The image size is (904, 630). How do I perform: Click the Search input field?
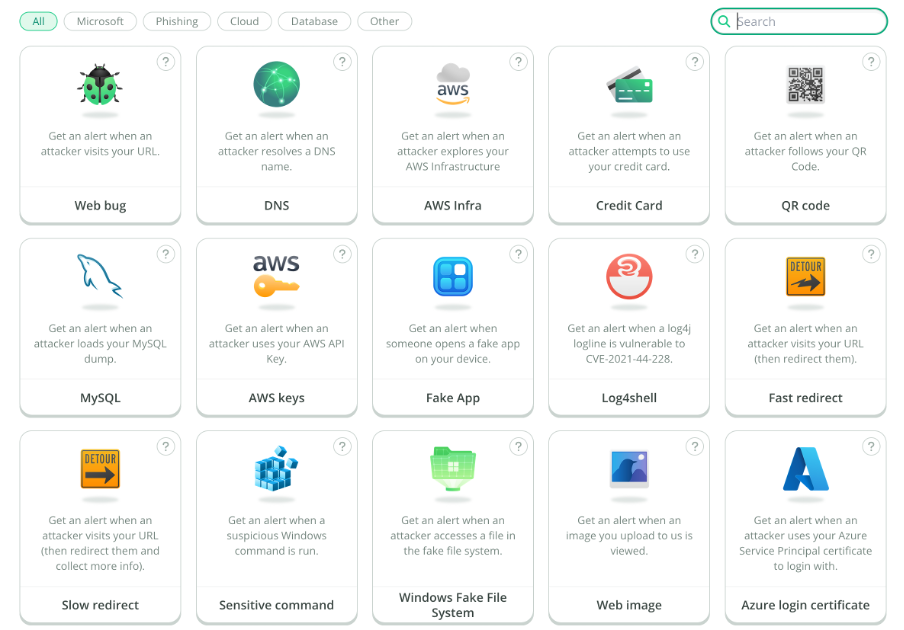coord(807,21)
